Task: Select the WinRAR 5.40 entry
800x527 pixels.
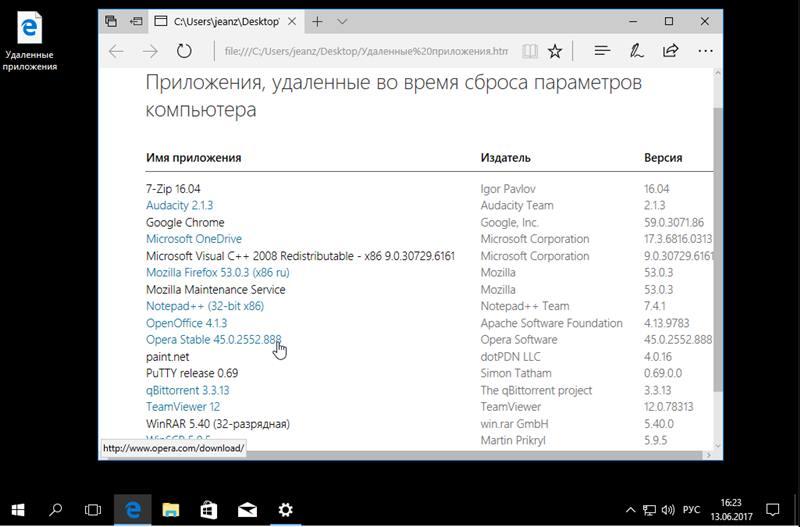Action: coord(218,424)
